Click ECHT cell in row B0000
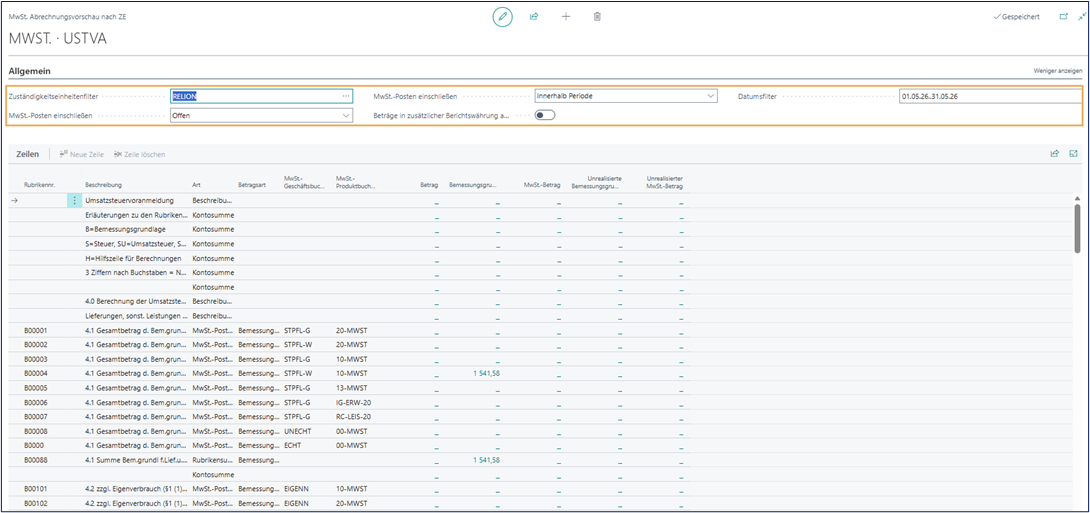Viewport: 1090px width, 513px height. (293, 446)
